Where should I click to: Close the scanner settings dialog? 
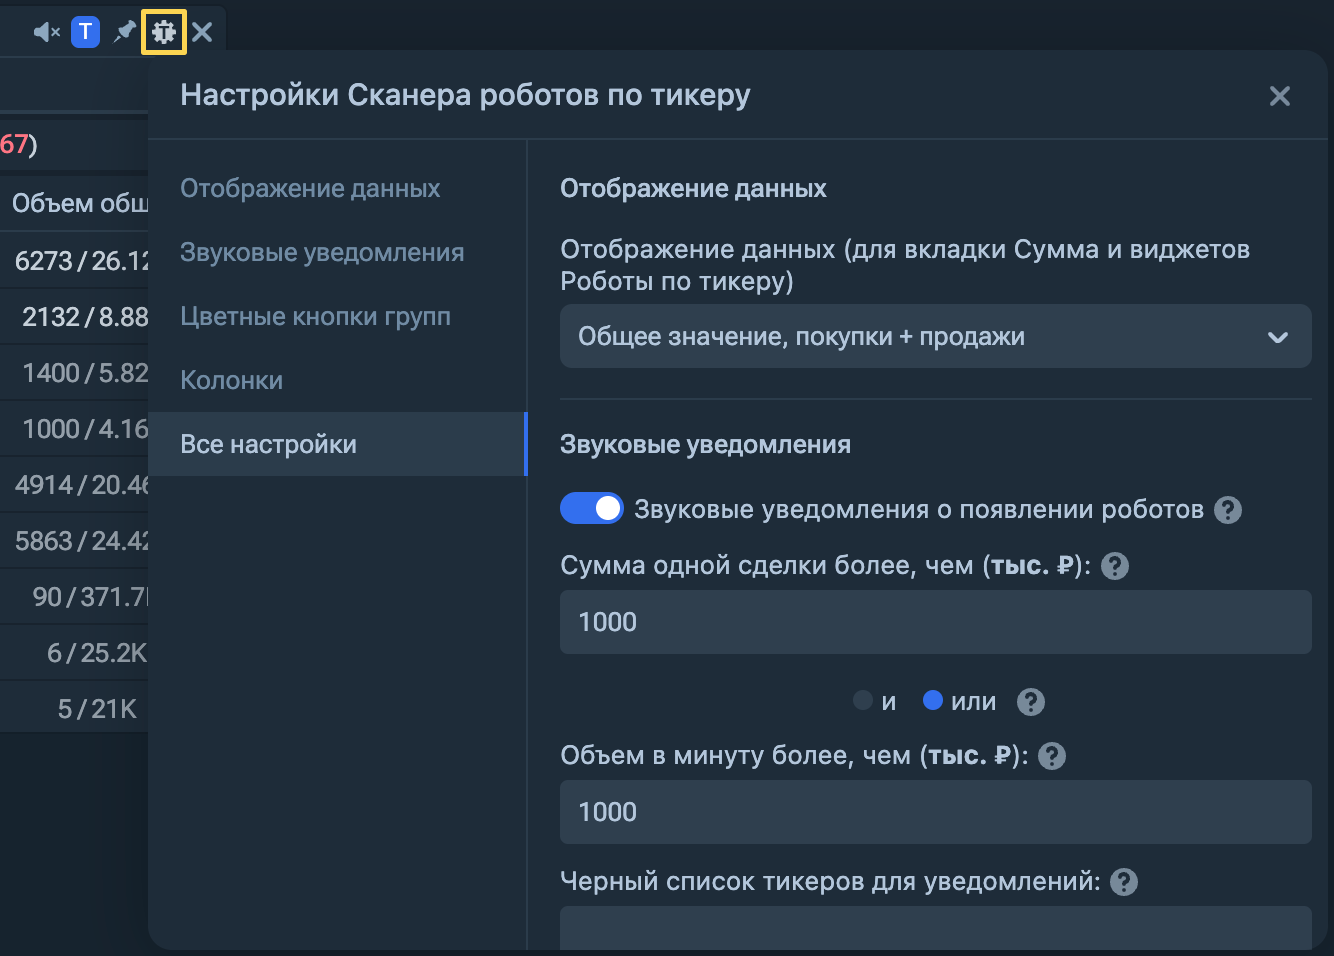click(1279, 96)
